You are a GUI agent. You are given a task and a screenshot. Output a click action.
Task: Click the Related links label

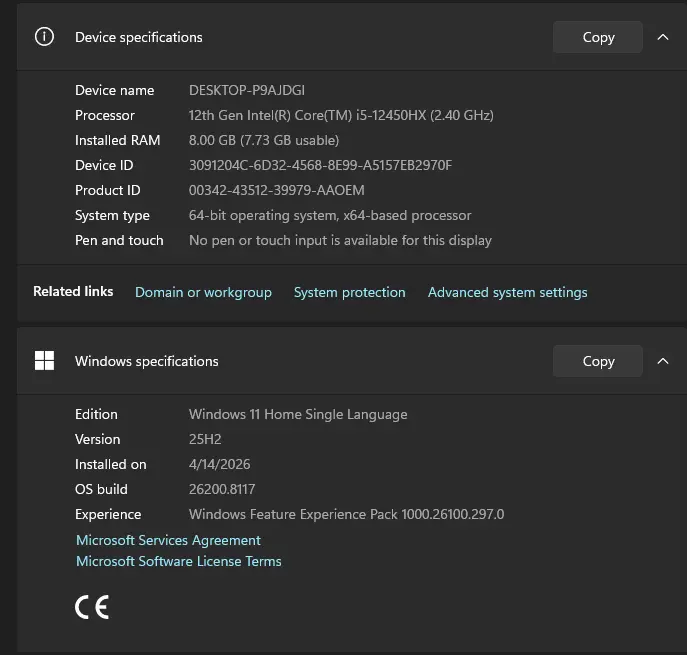[x=73, y=291]
